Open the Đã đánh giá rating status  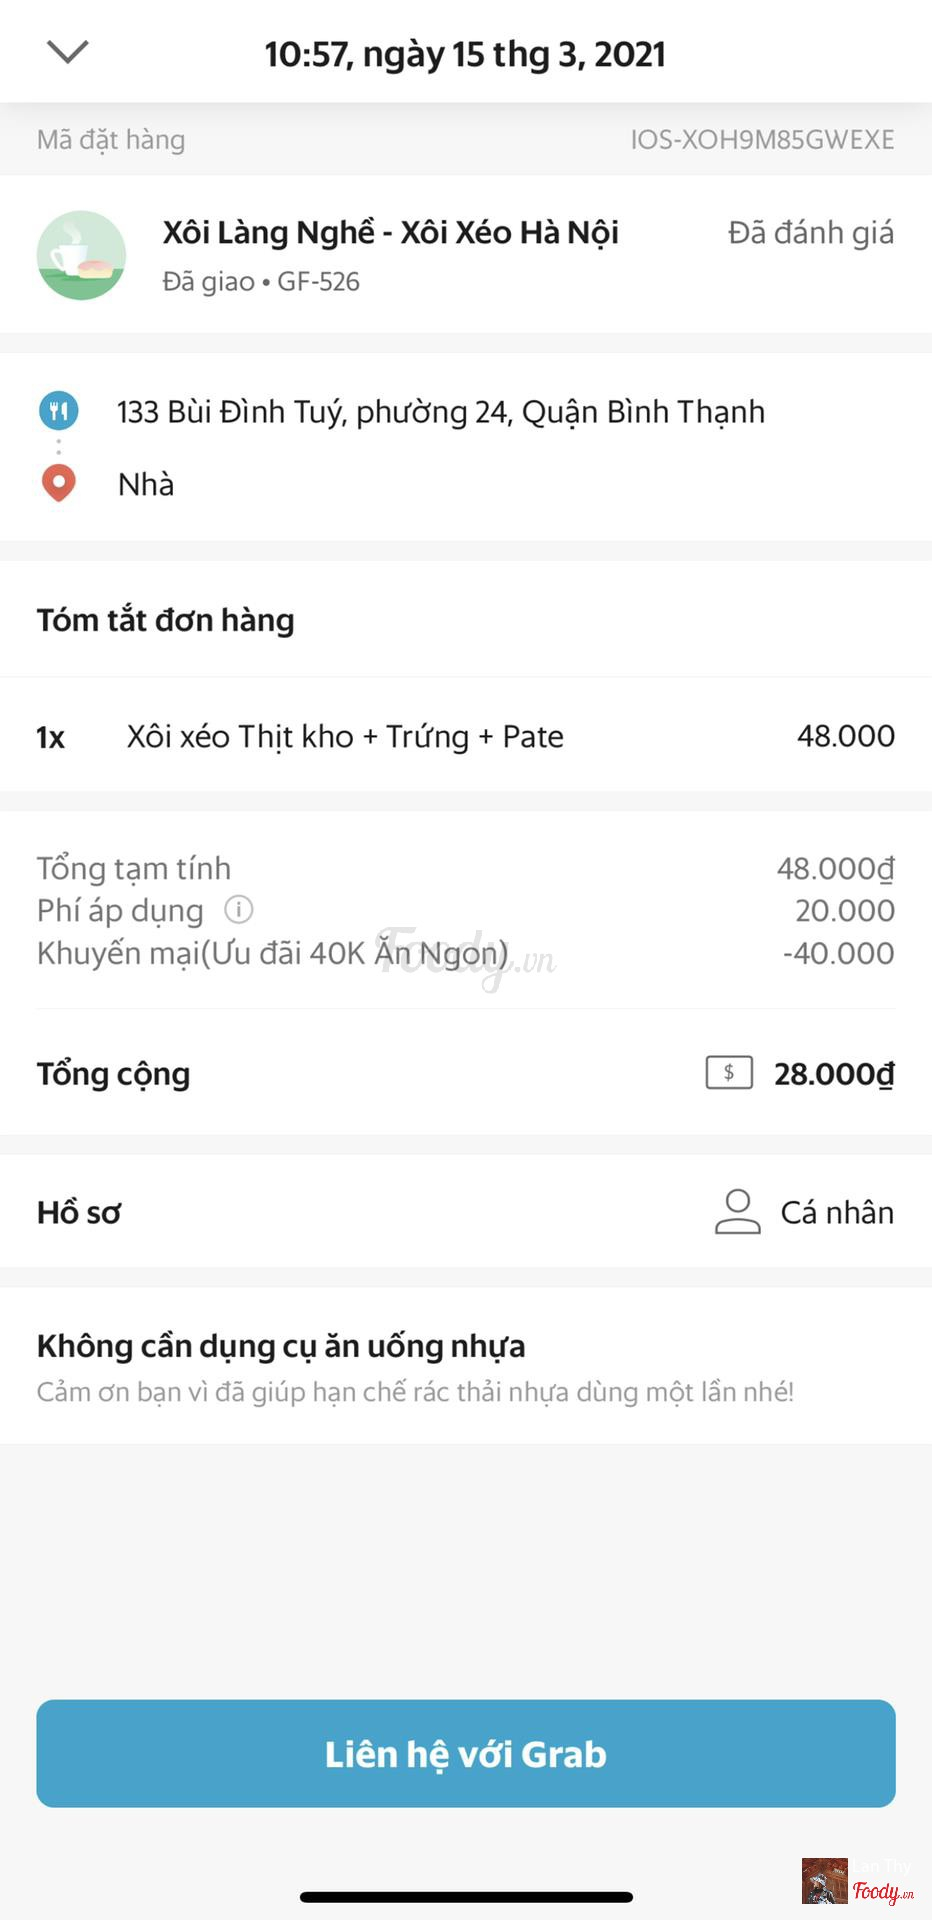[x=810, y=233]
